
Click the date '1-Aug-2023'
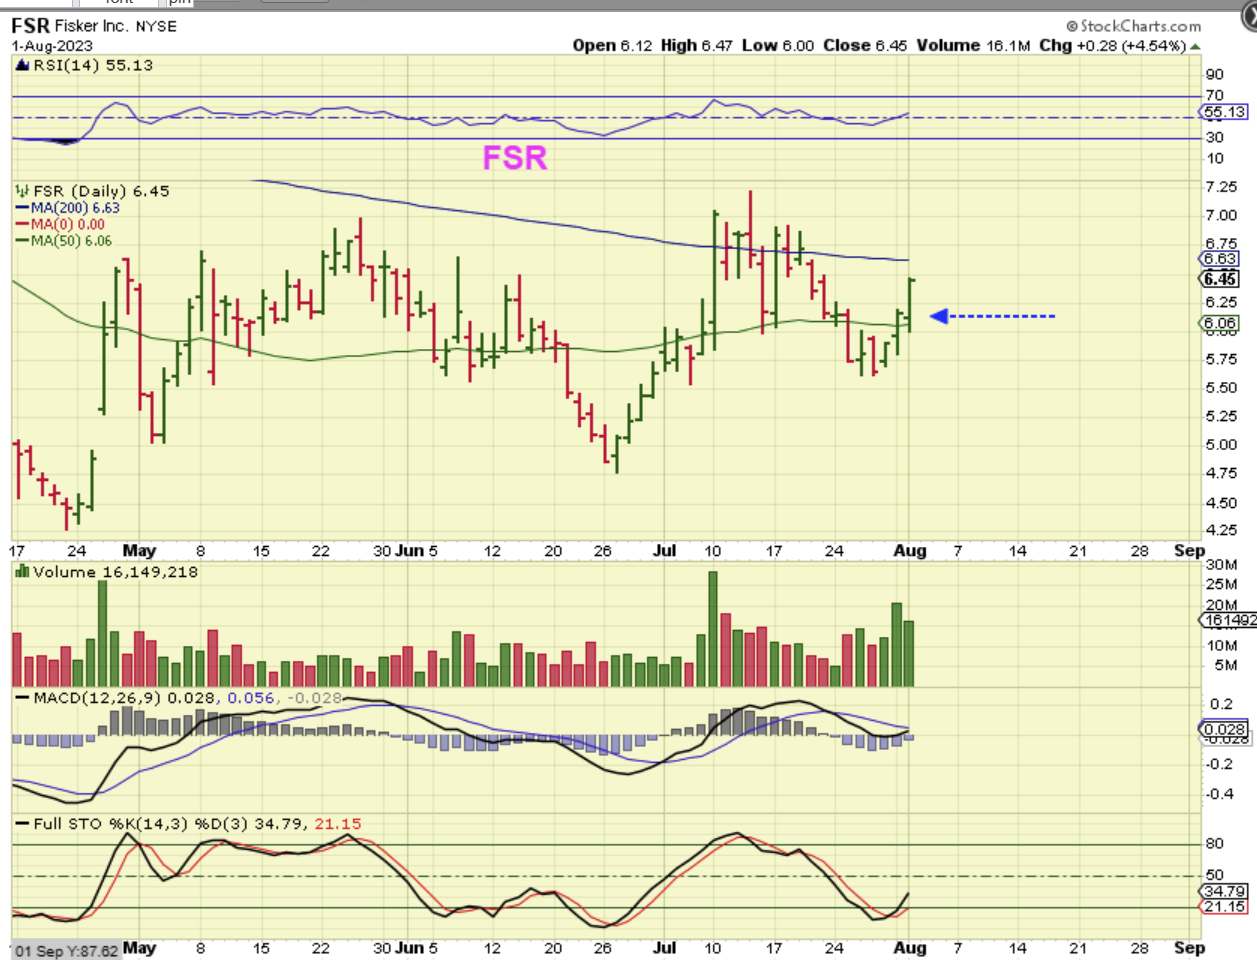tap(52, 46)
